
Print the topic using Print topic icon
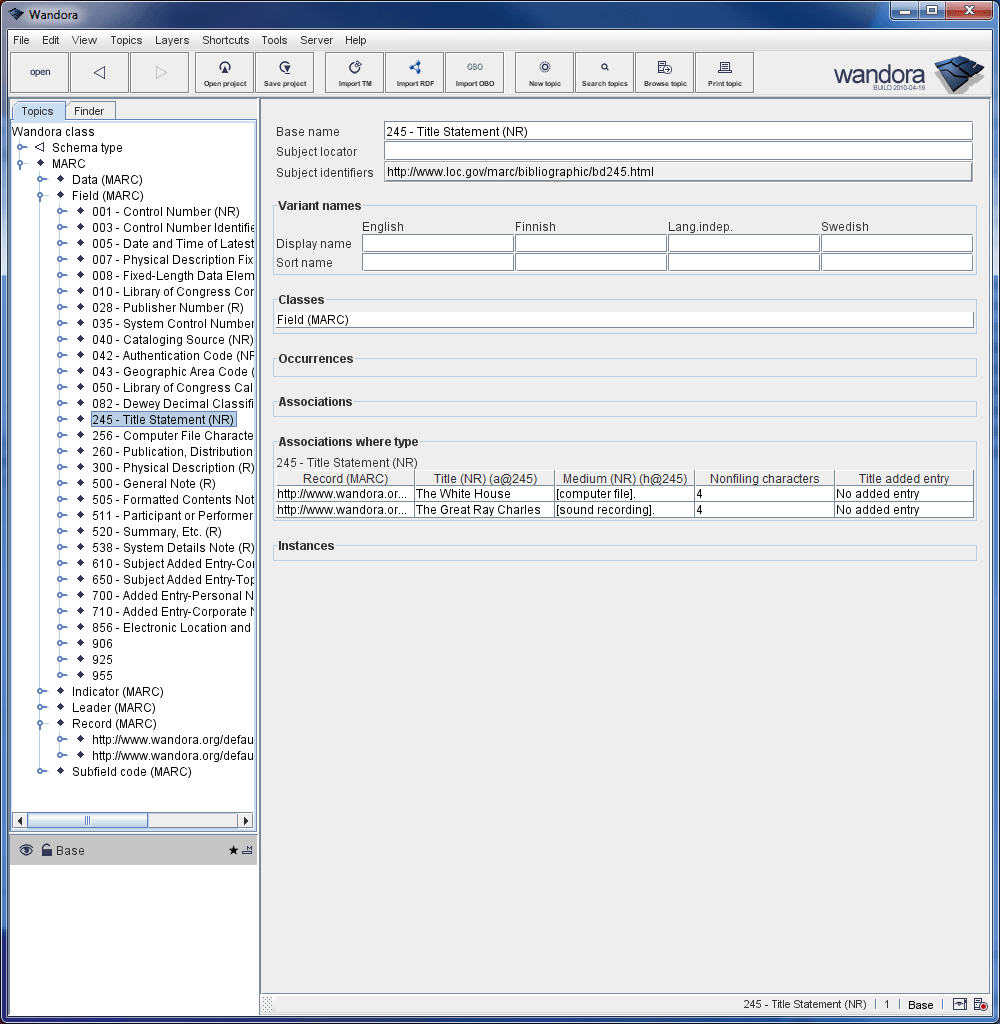click(724, 72)
